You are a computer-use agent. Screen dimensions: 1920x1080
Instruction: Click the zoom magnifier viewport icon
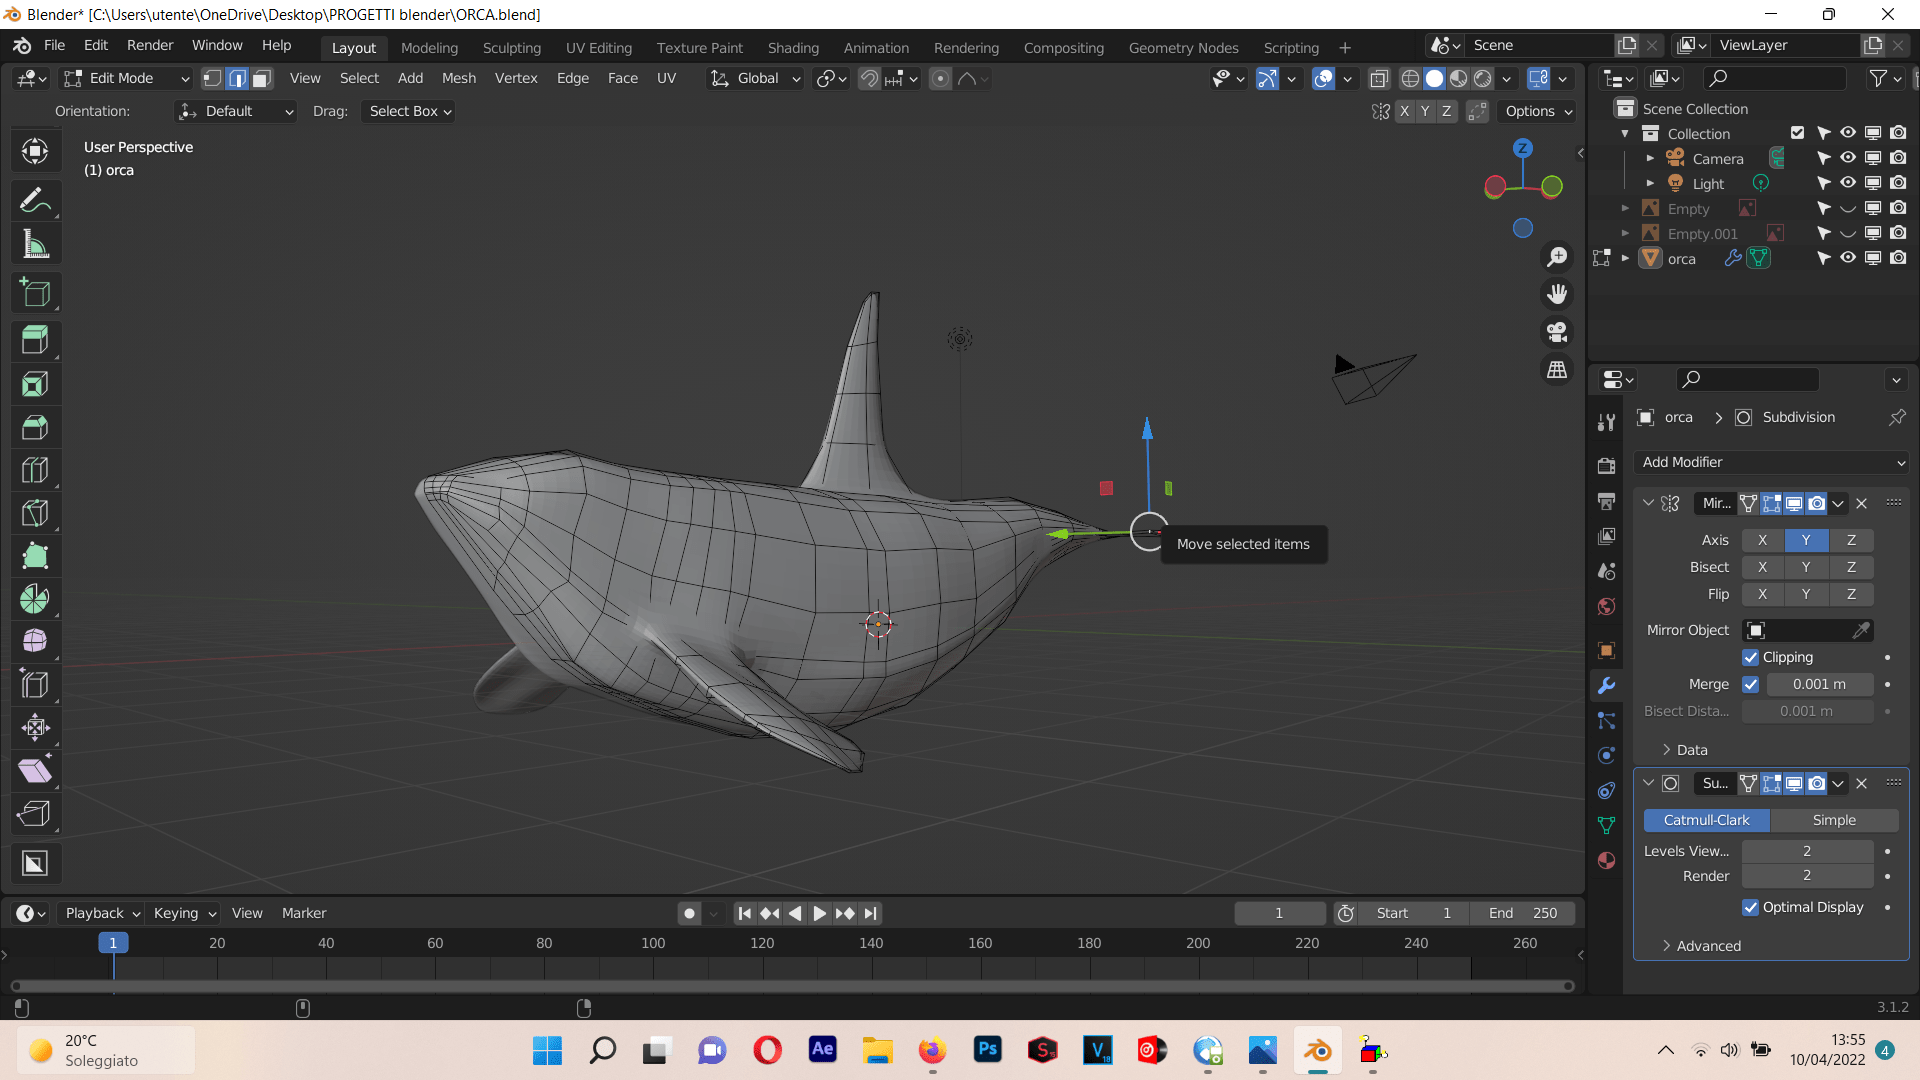[x=1557, y=257]
